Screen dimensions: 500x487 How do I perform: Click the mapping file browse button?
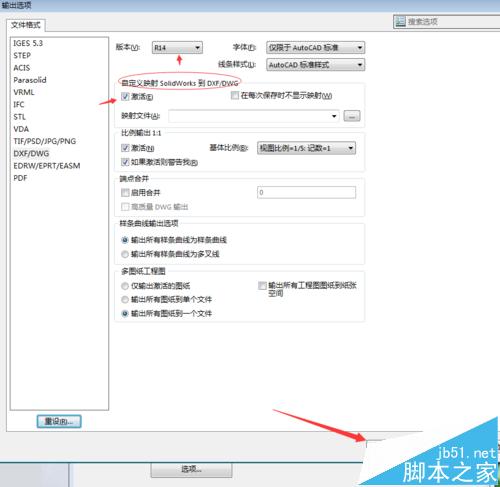click(352, 116)
